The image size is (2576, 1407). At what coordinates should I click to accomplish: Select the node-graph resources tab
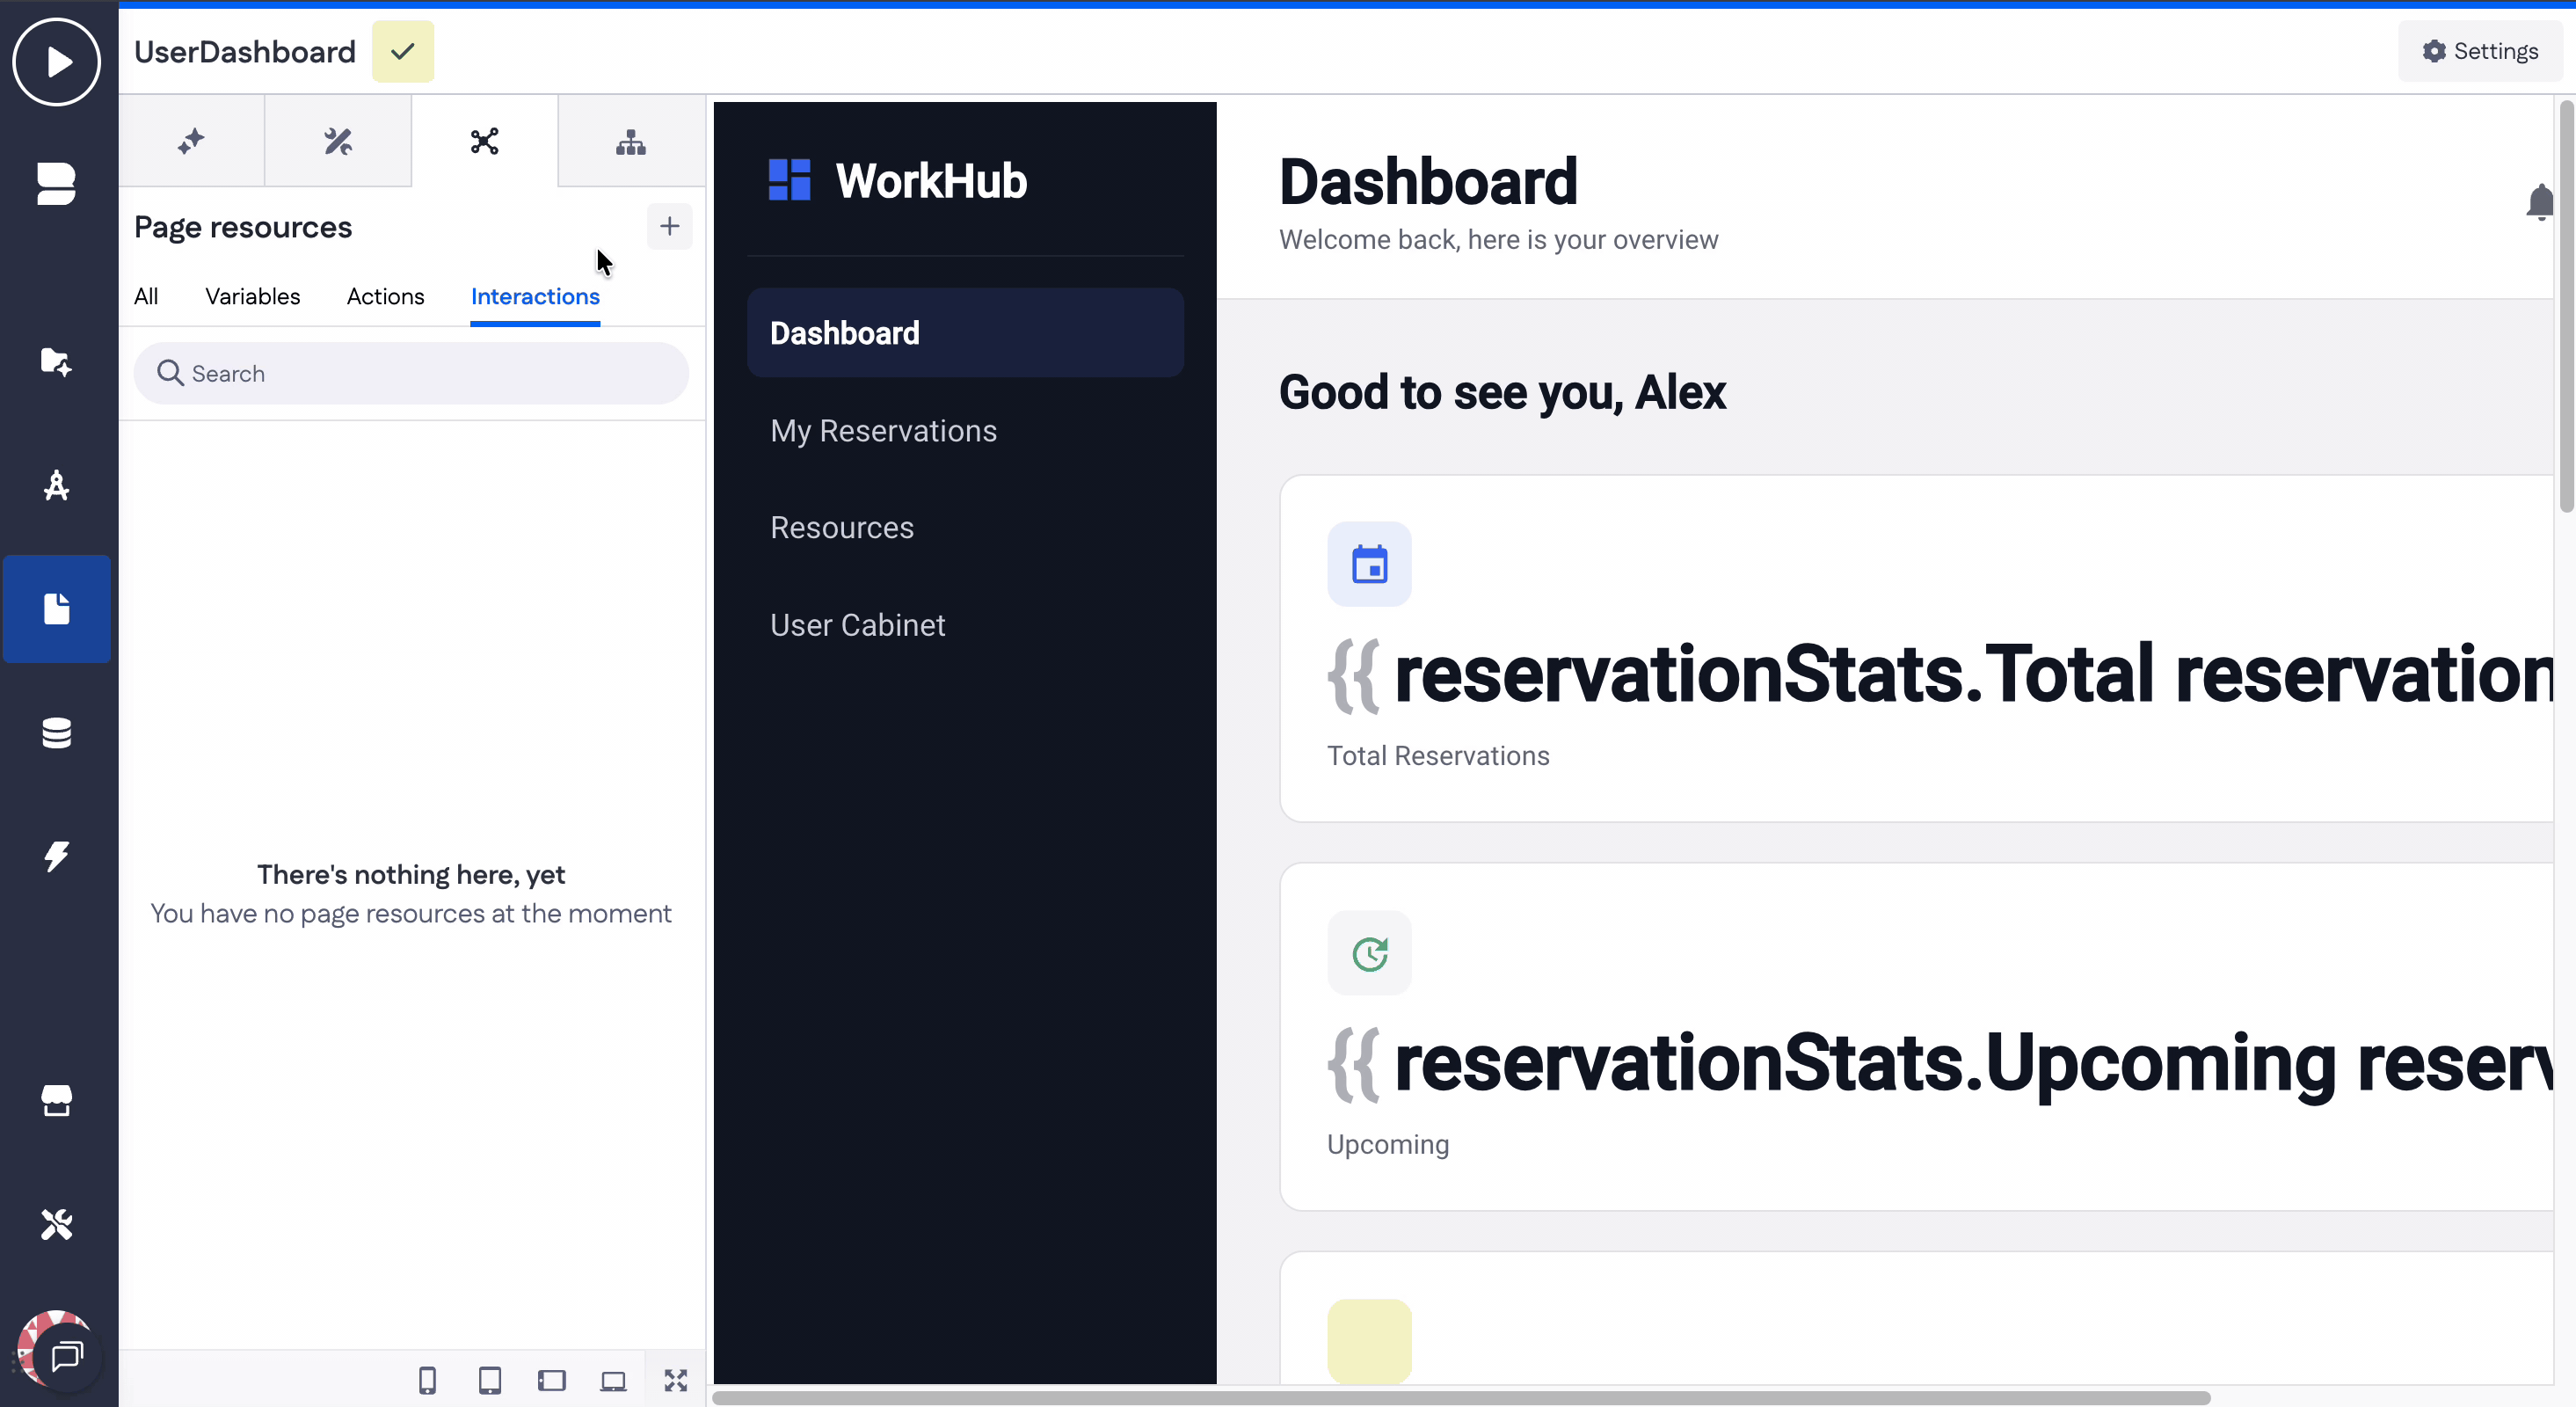pos(485,141)
